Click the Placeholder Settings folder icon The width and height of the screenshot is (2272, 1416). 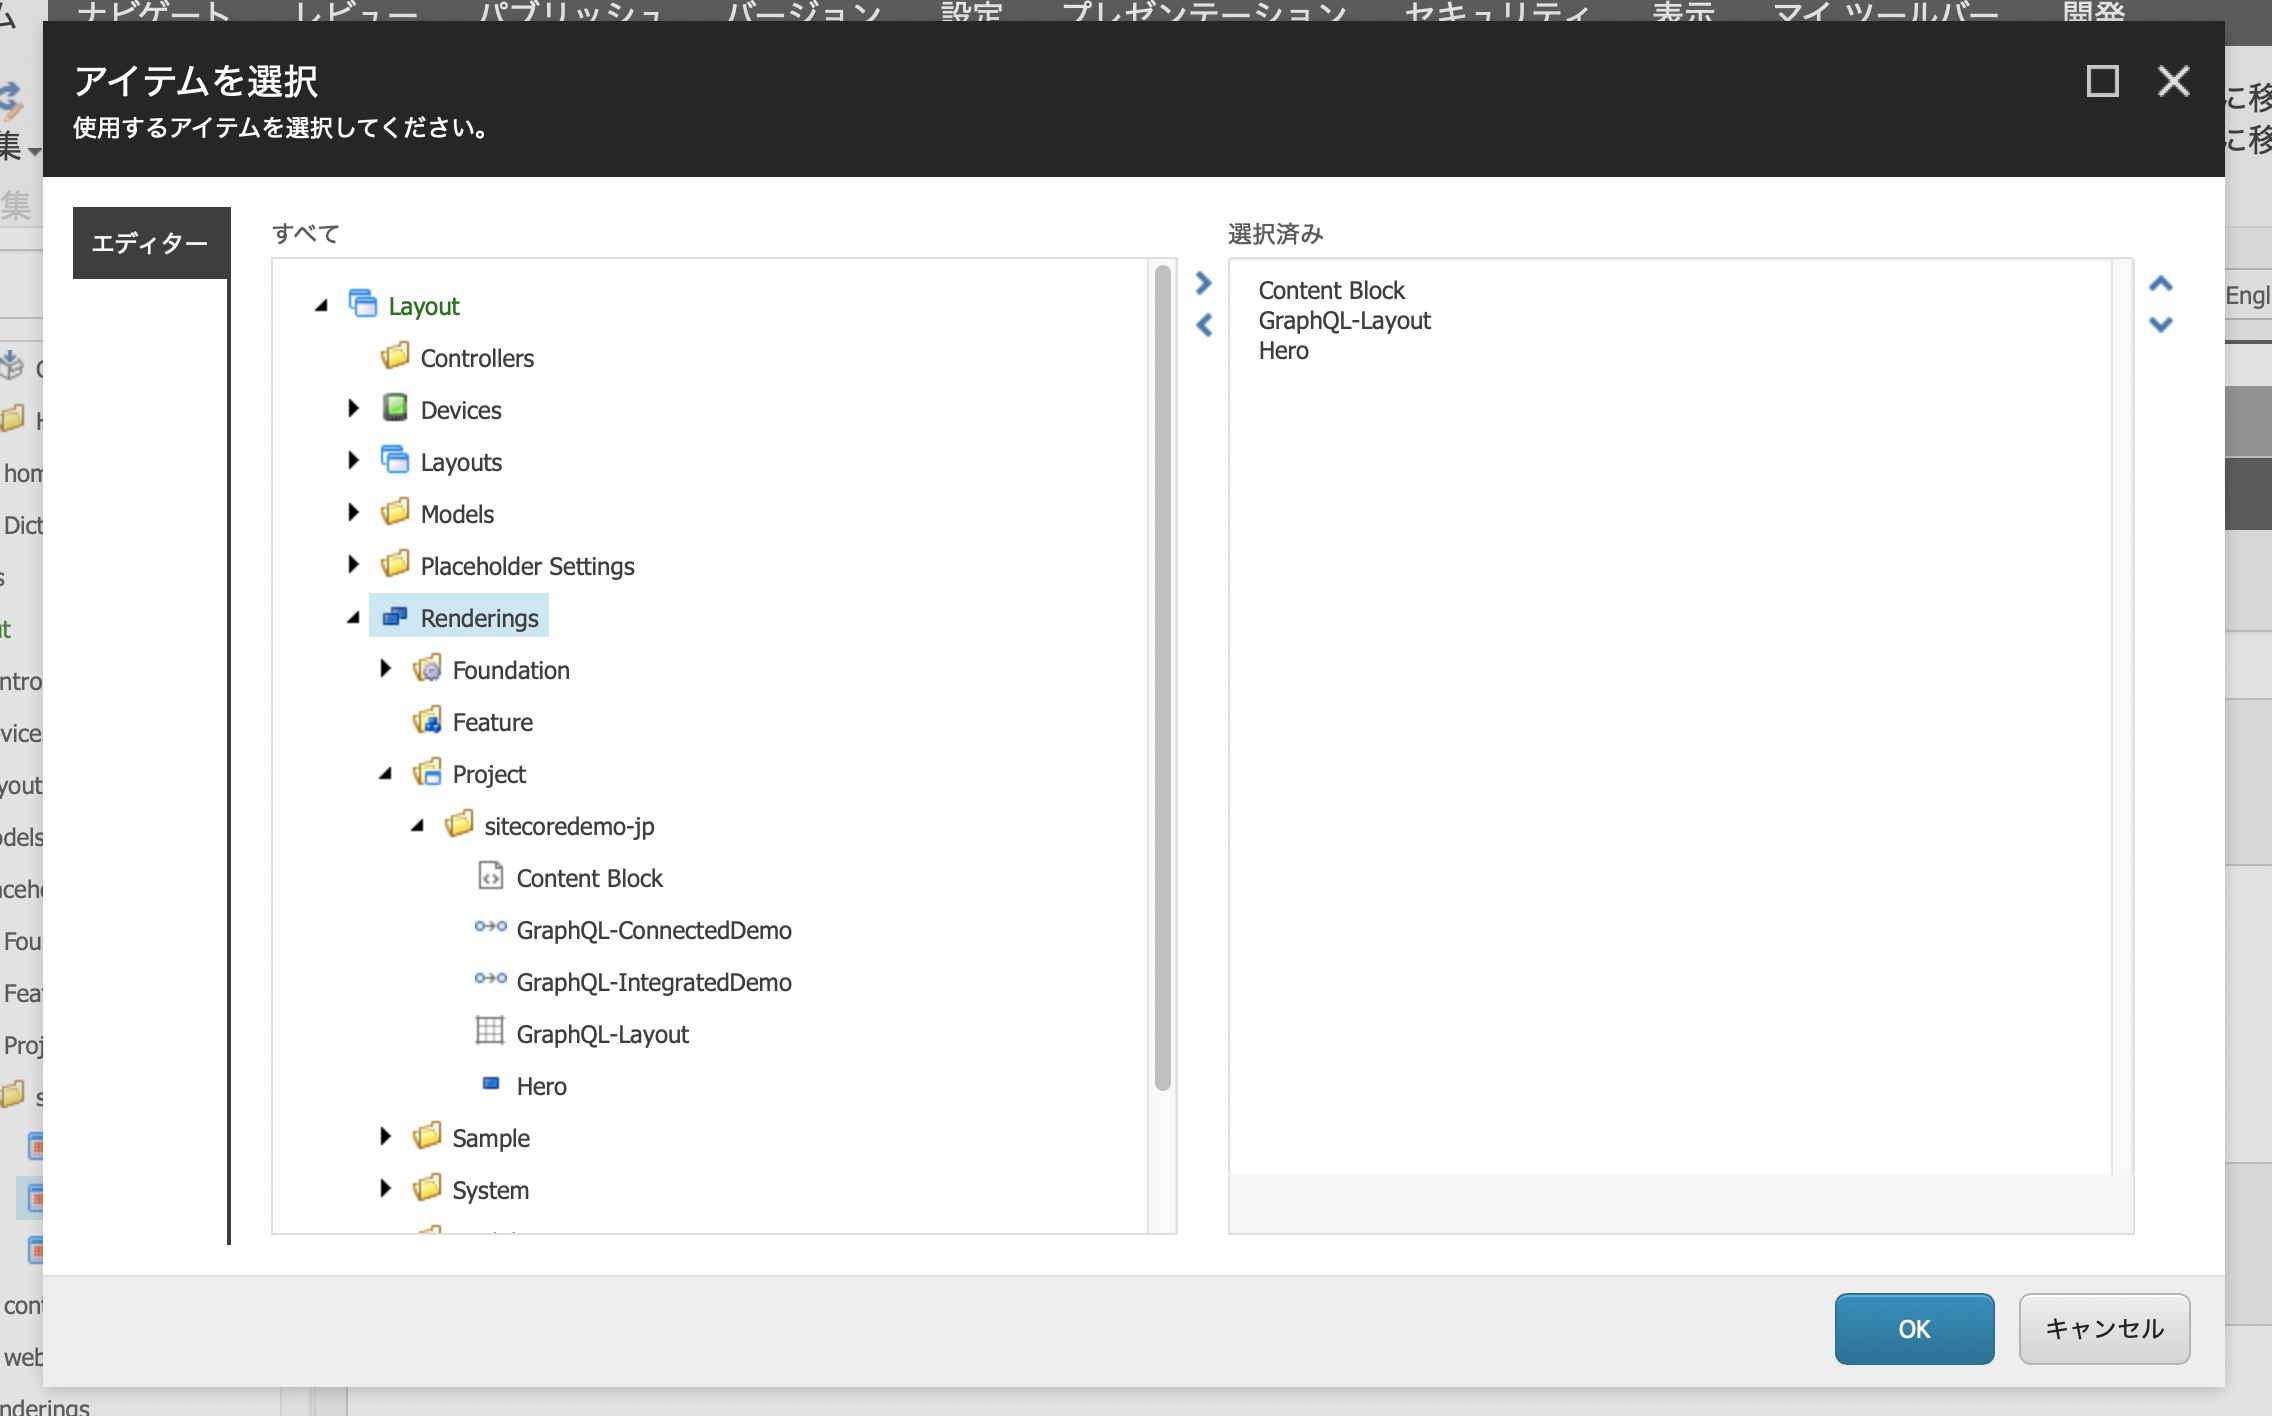[x=395, y=563]
